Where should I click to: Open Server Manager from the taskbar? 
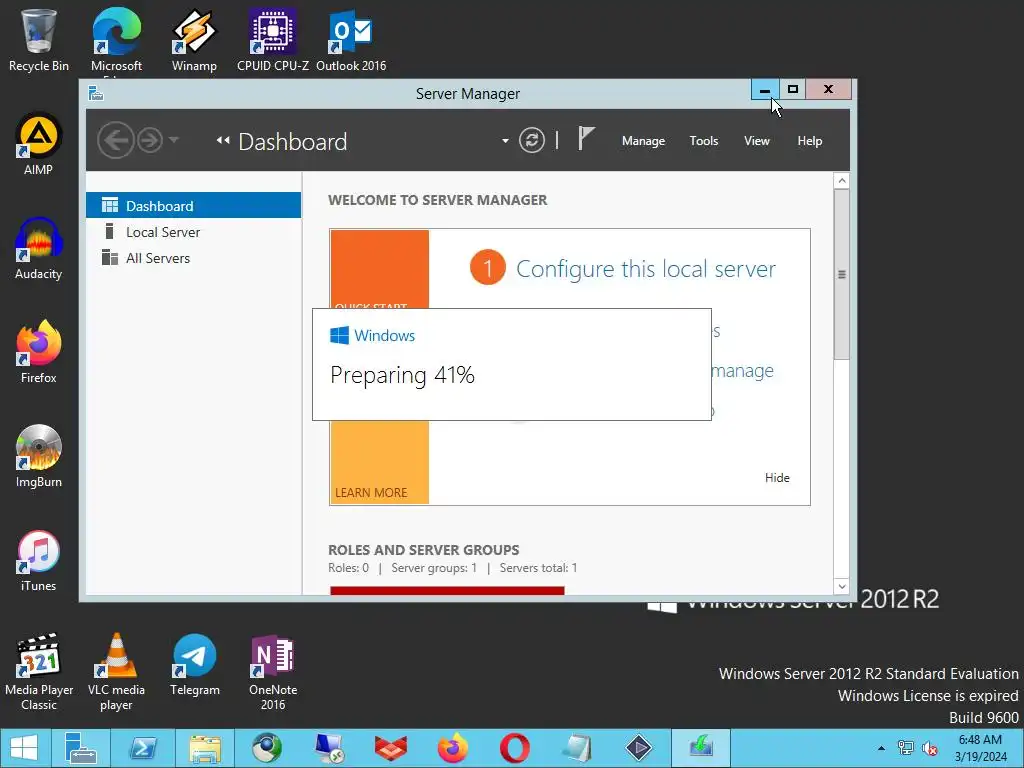[x=81, y=748]
